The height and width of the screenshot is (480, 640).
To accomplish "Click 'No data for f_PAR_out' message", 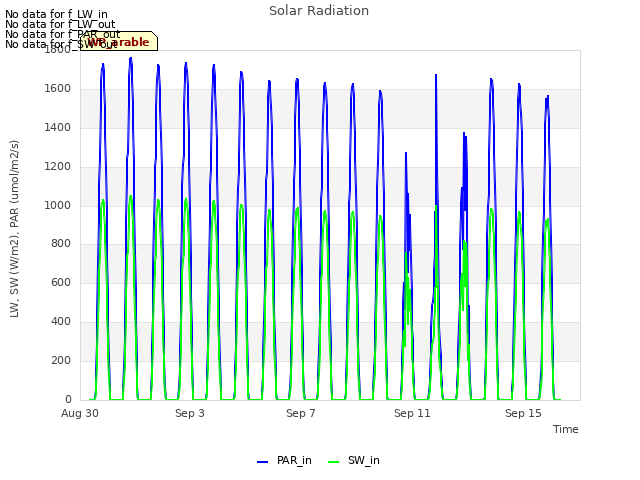I will click(x=62, y=34).
